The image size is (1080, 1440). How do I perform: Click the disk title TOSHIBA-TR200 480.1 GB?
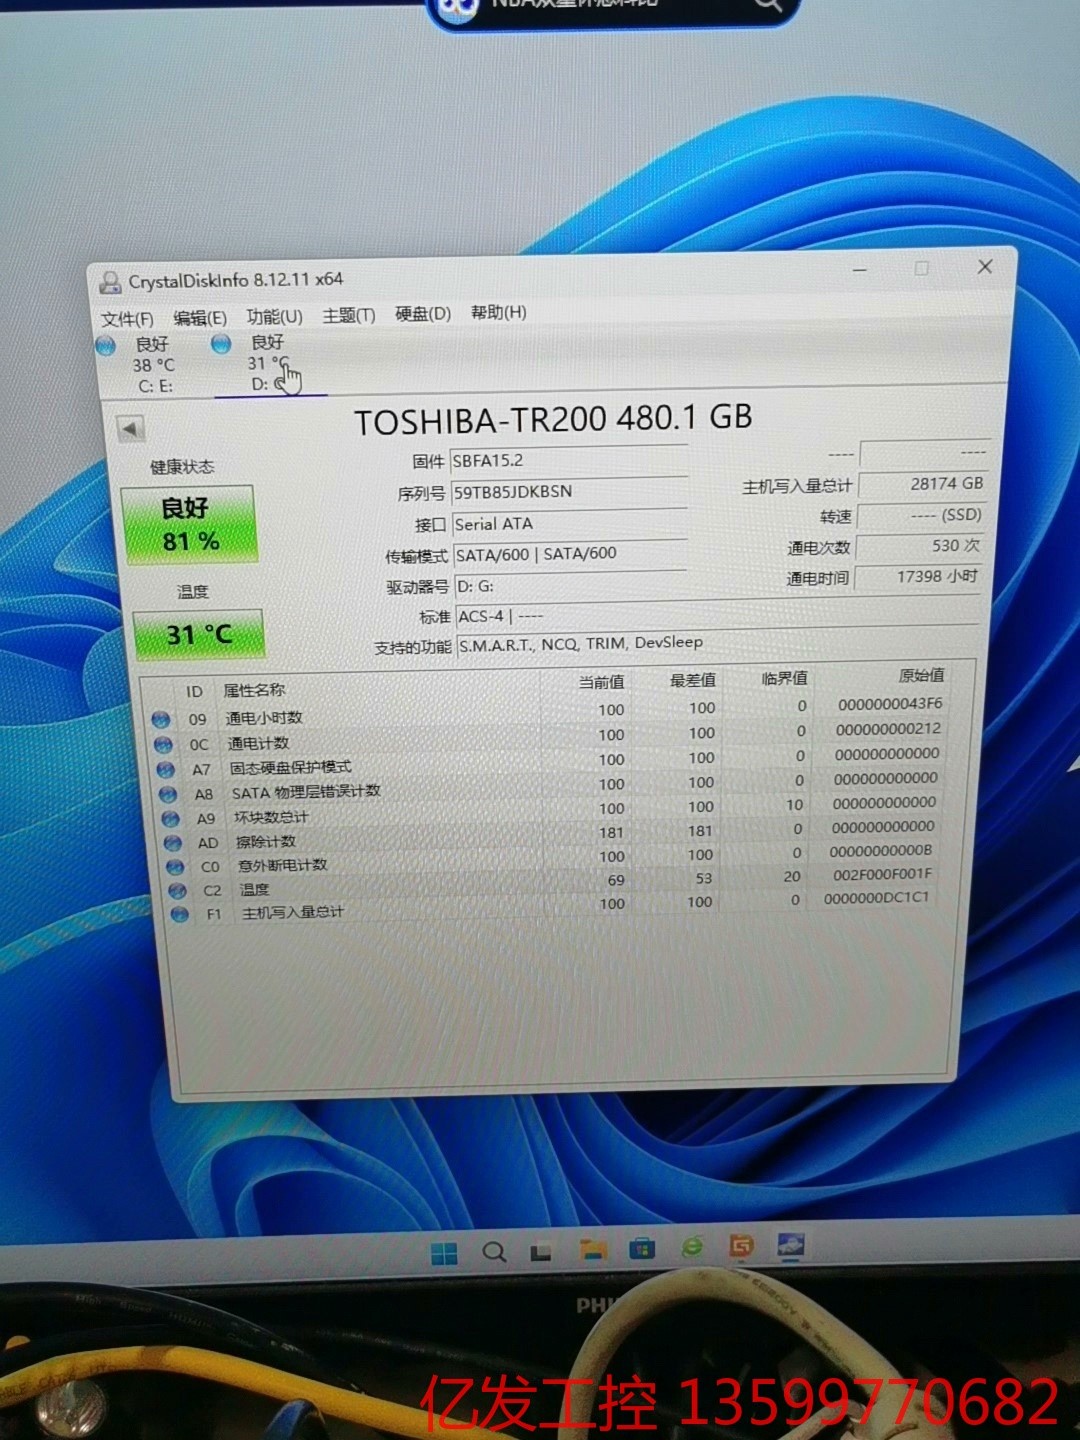coord(553,419)
